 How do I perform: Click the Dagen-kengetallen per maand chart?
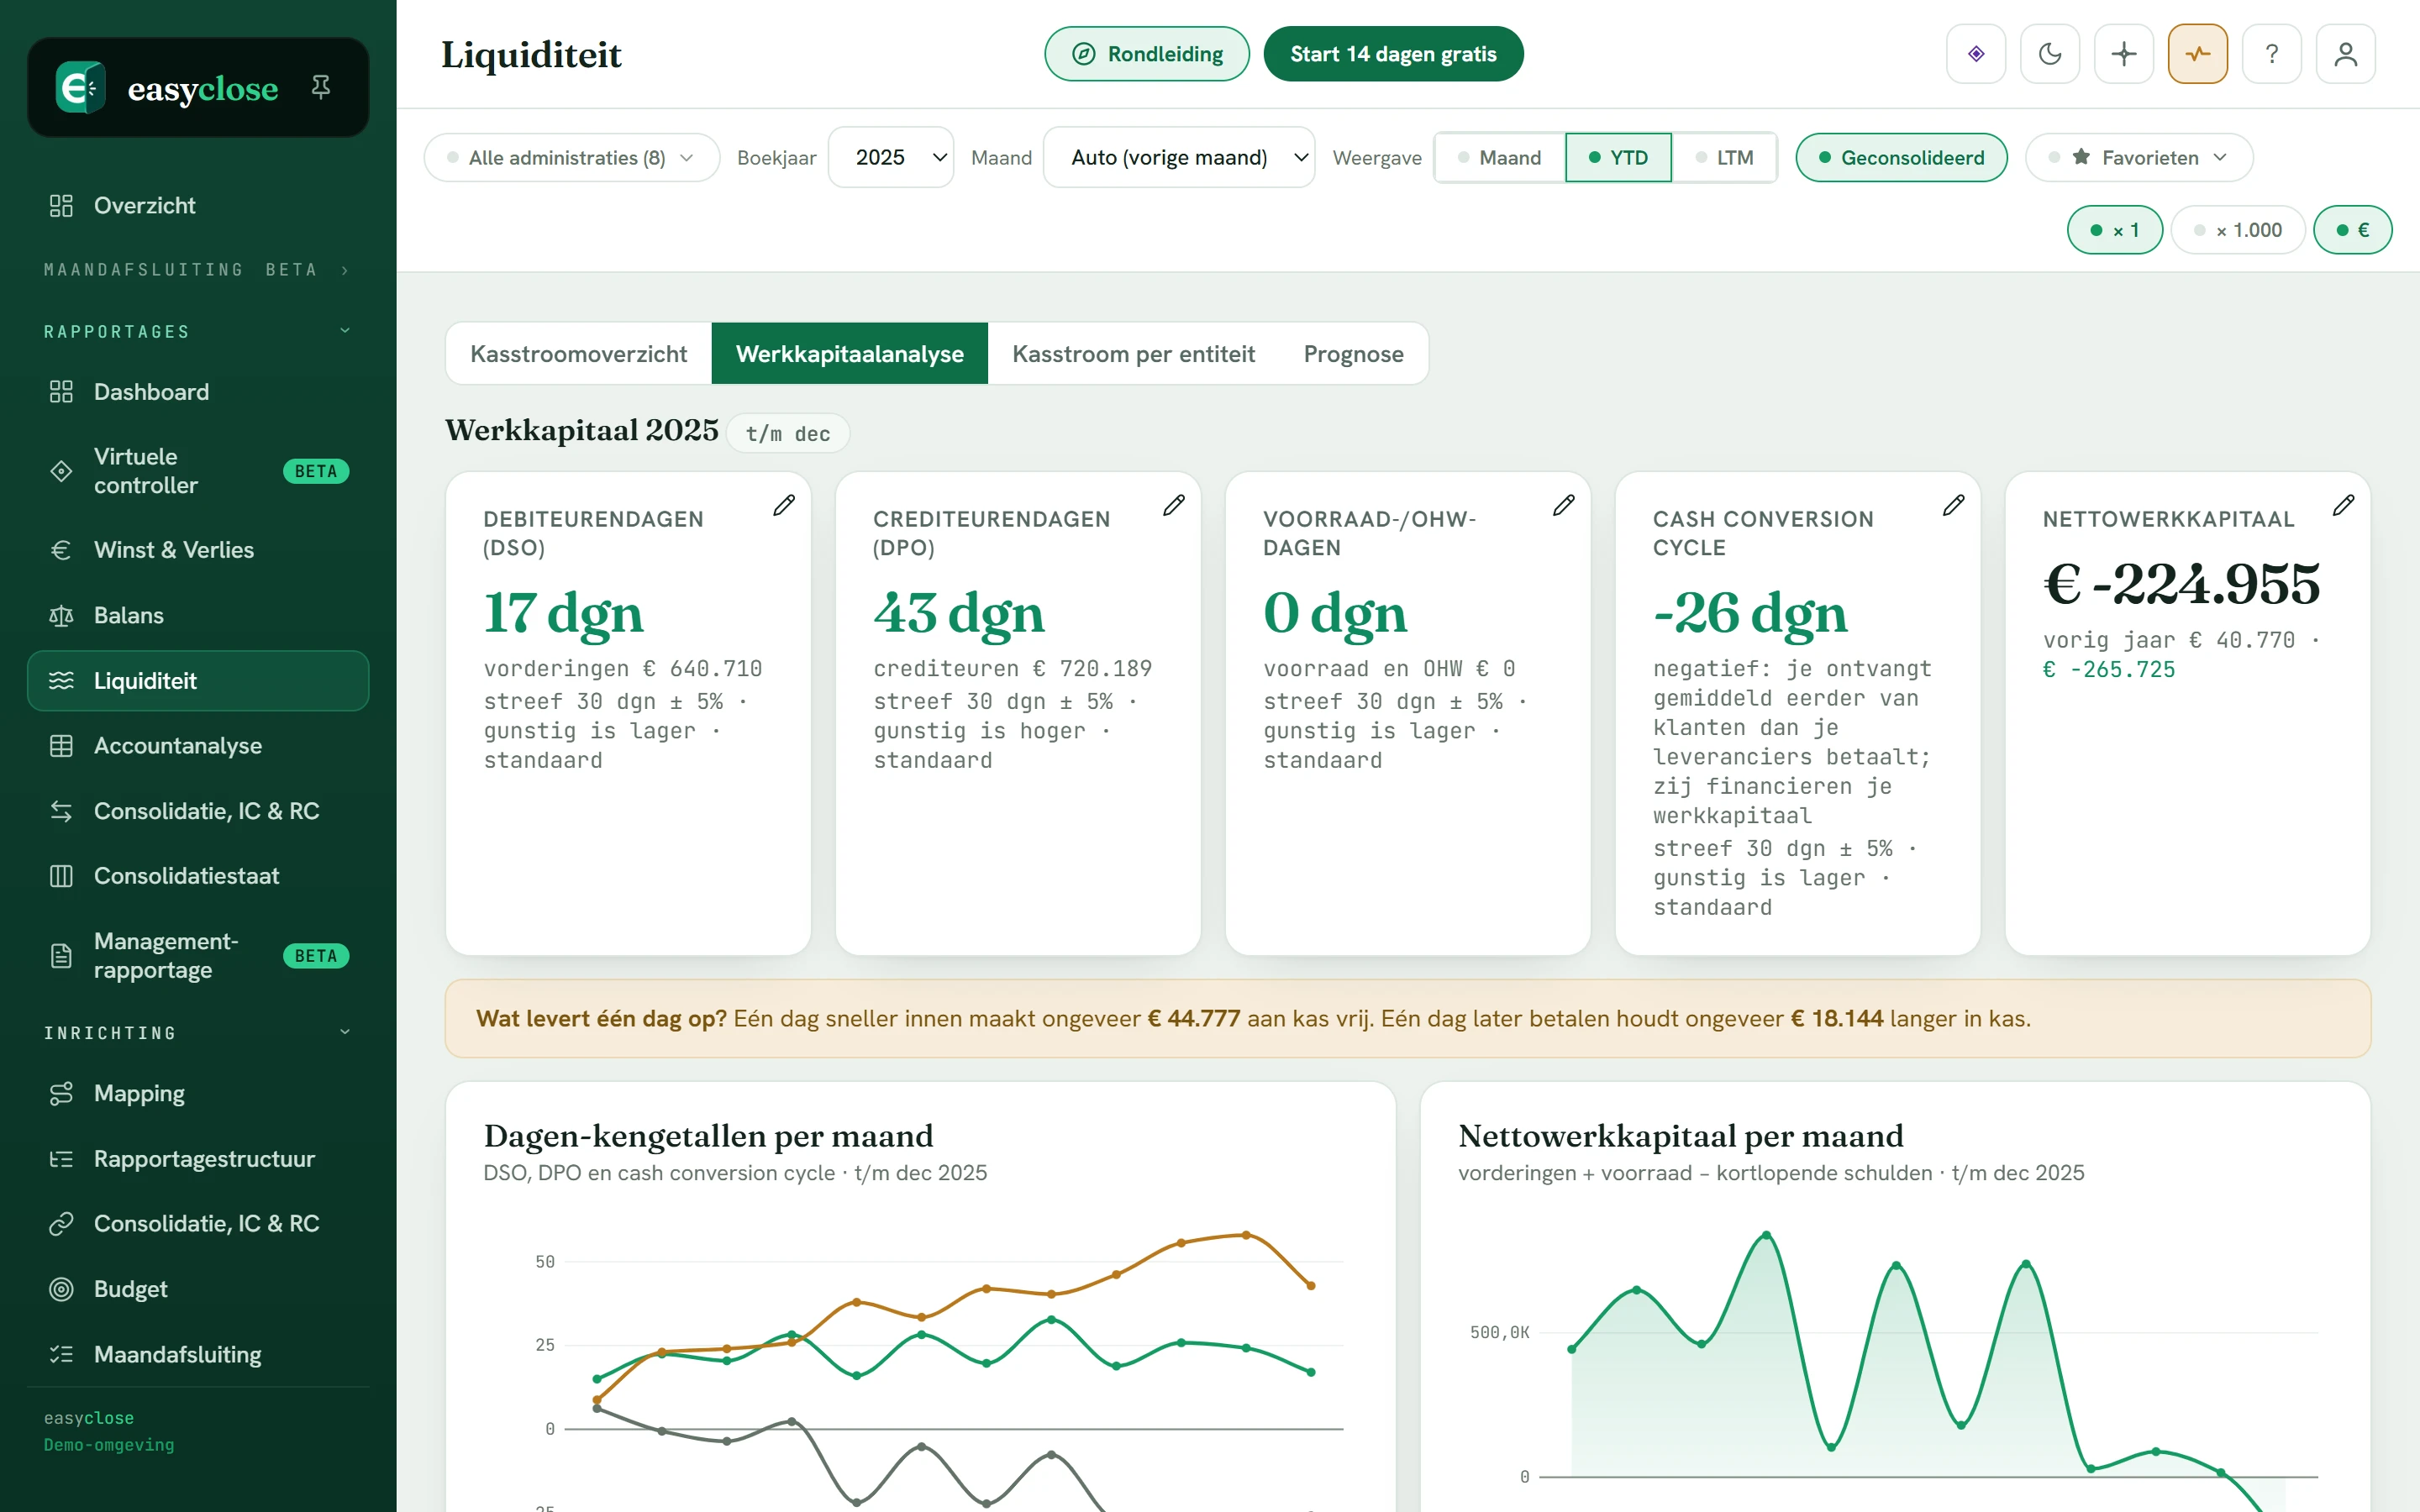tap(920, 1297)
